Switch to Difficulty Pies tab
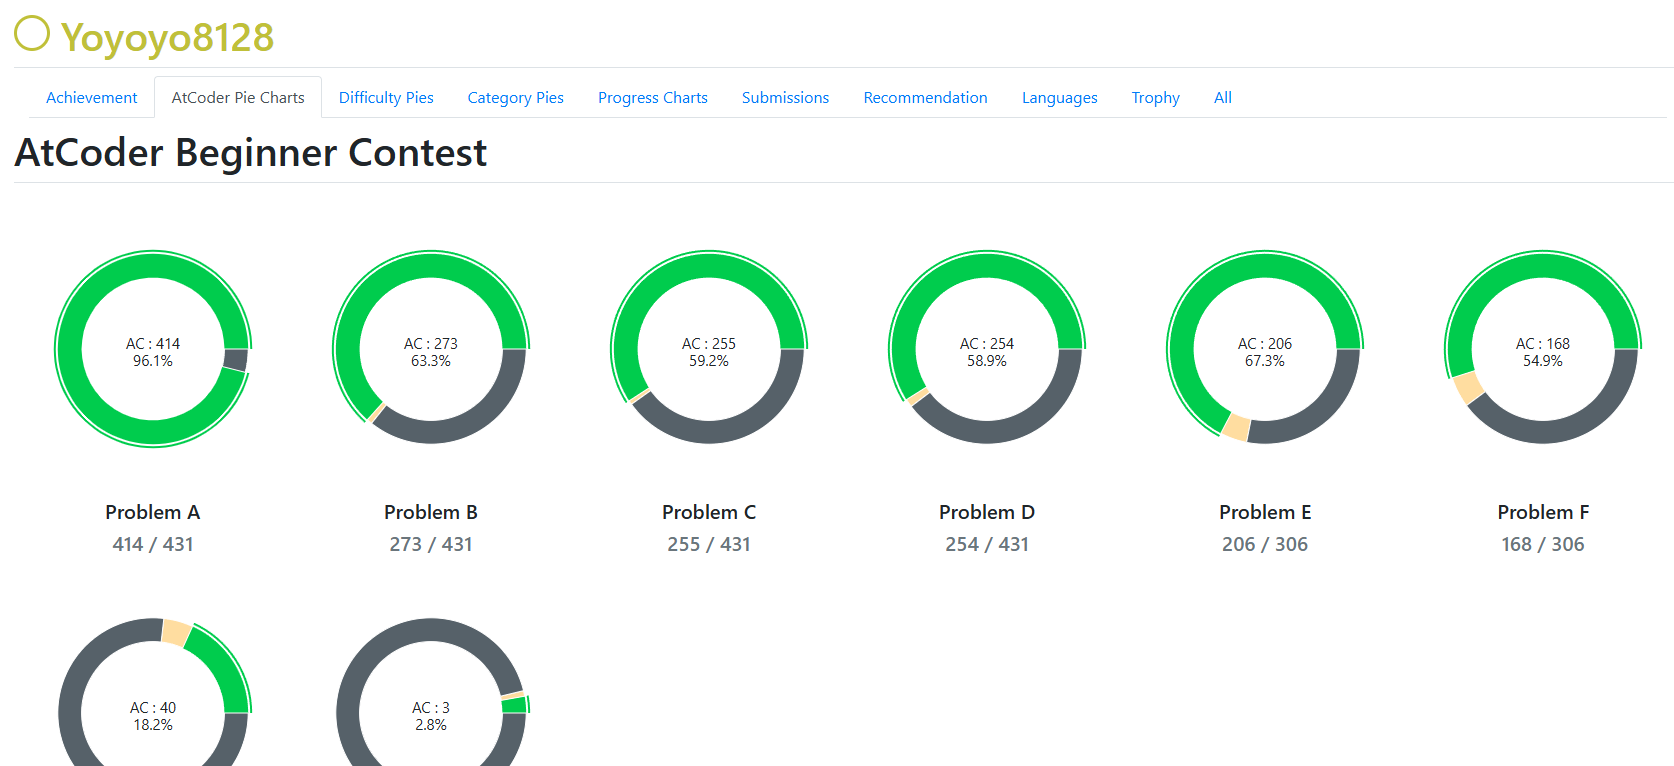1674x766 pixels. [x=386, y=98]
